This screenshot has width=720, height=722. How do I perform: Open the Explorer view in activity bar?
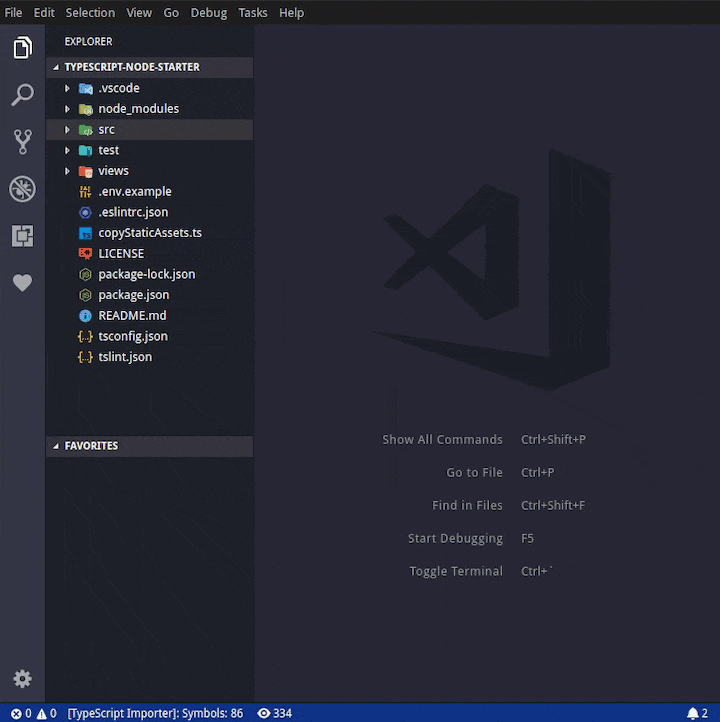point(23,47)
